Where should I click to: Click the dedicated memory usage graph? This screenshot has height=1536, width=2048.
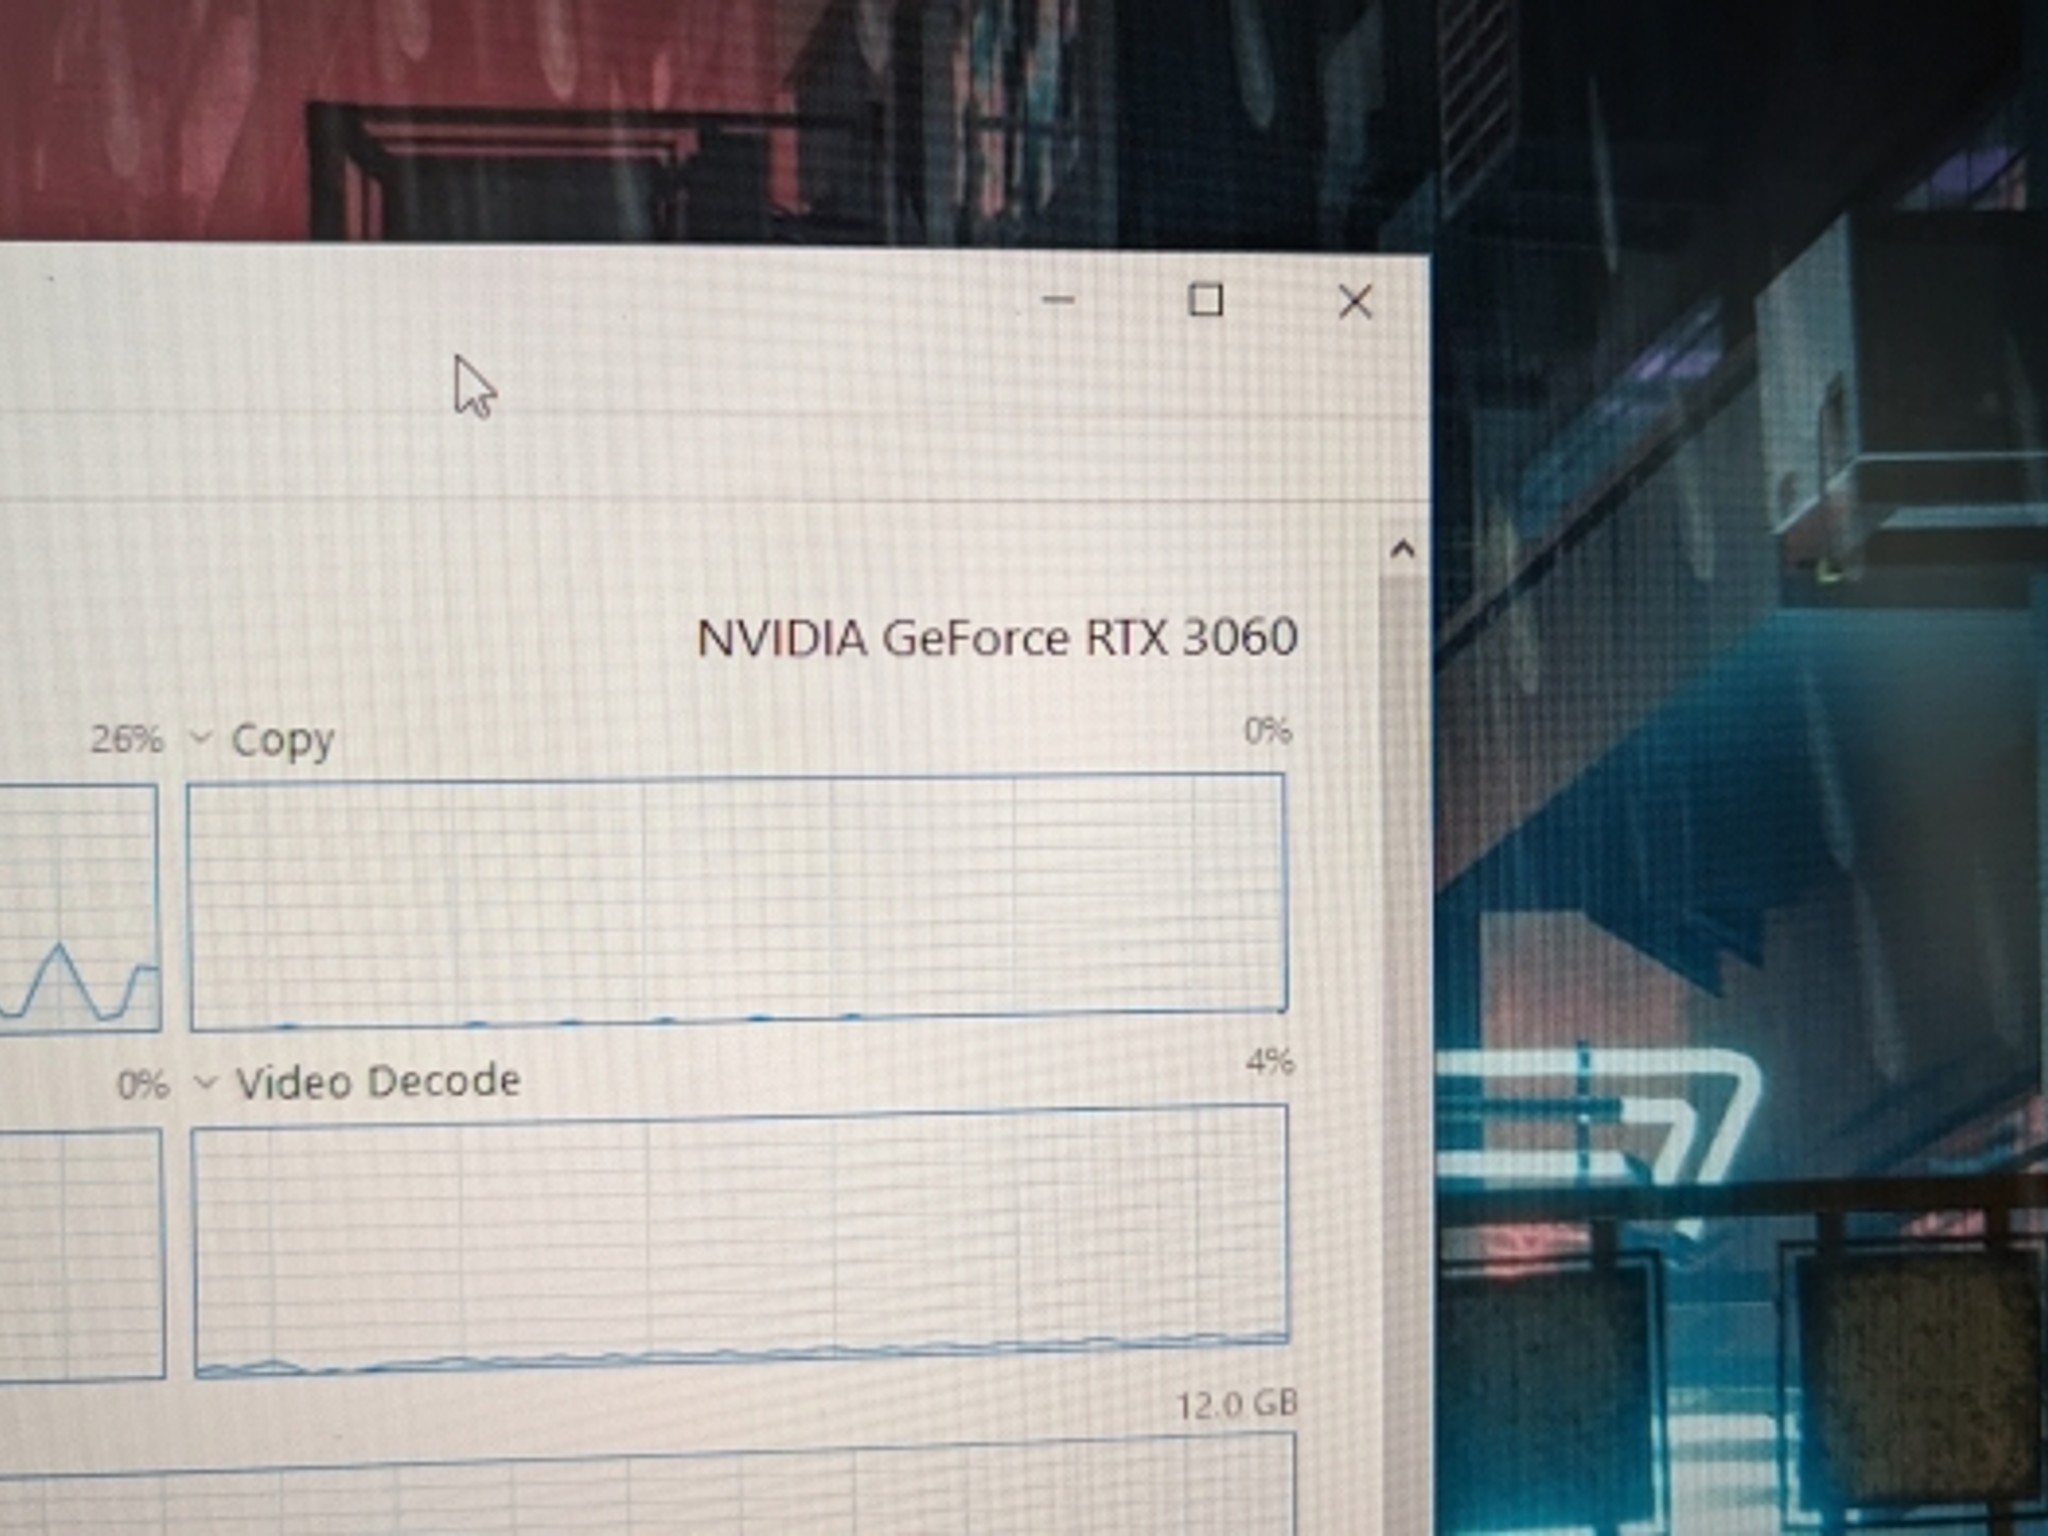point(648,1485)
